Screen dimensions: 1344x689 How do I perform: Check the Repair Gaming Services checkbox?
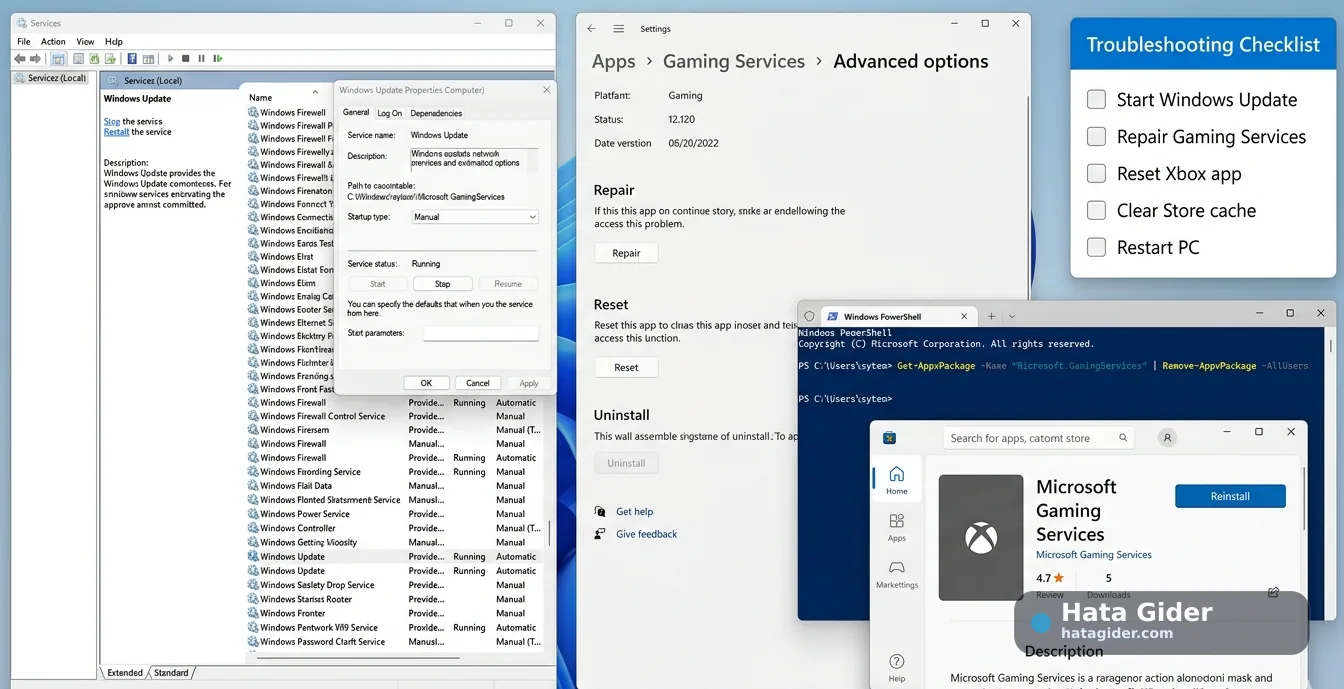(1097, 136)
